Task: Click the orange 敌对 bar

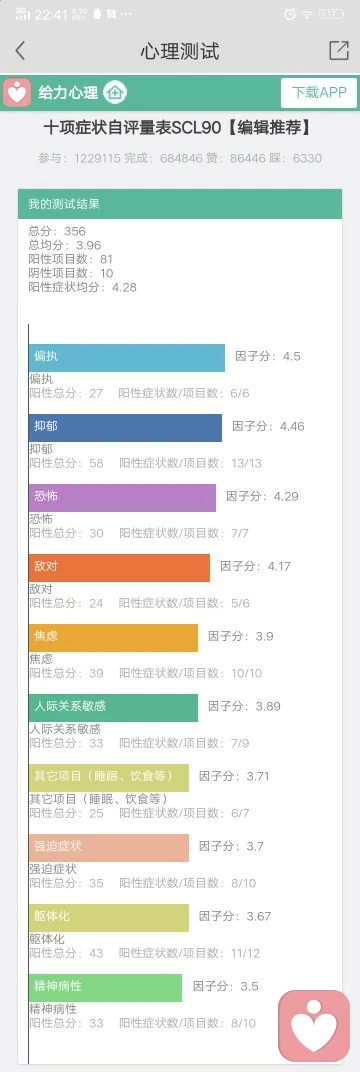Action: point(119,567)
